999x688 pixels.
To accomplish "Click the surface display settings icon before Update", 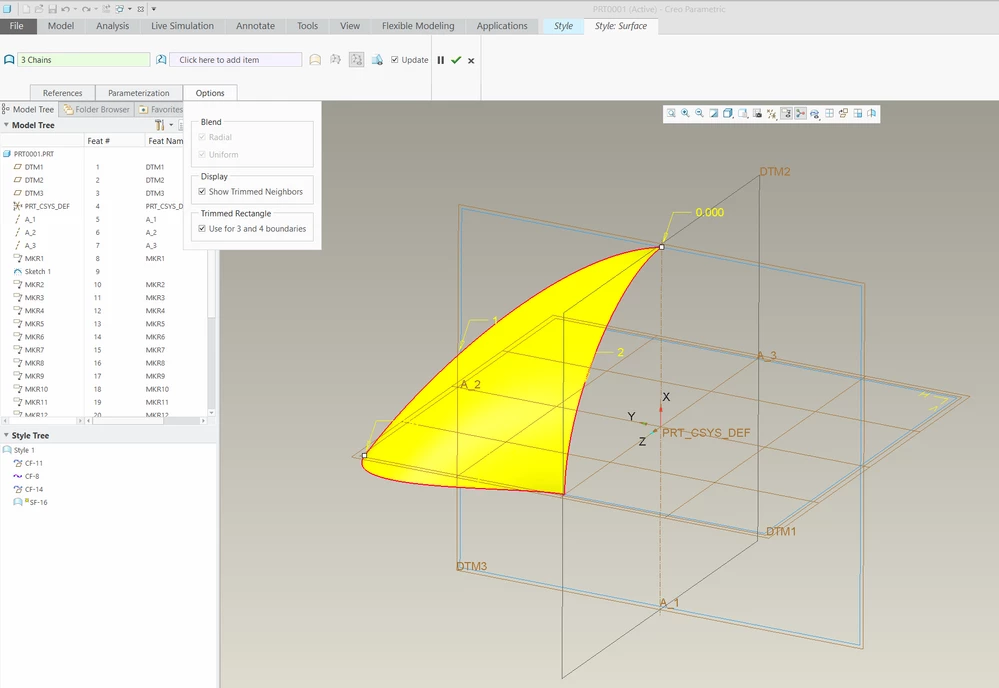I will [377, 60].
